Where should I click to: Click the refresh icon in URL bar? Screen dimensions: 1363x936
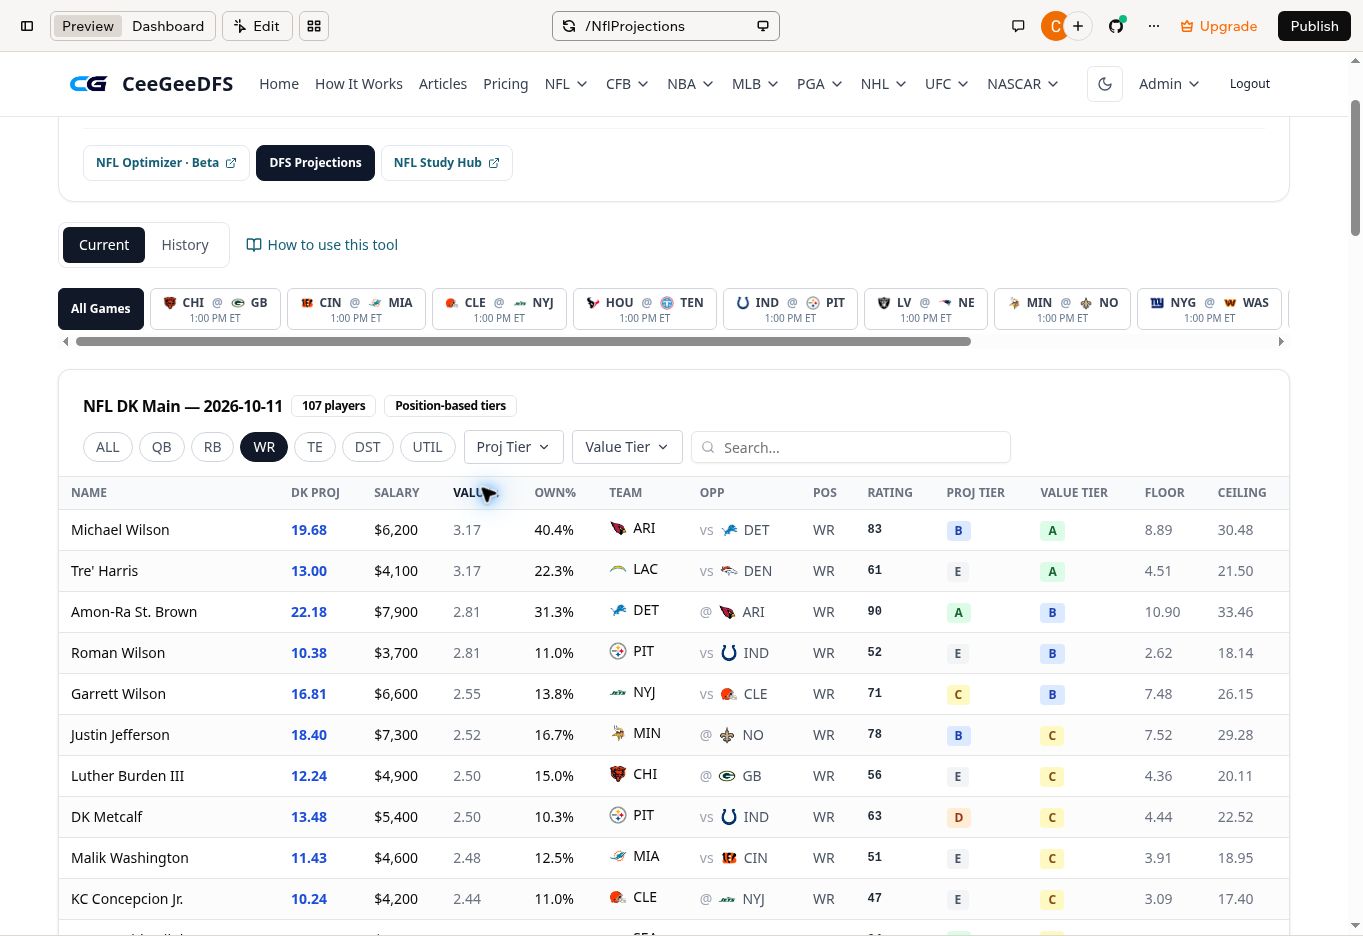coord(569,26)
